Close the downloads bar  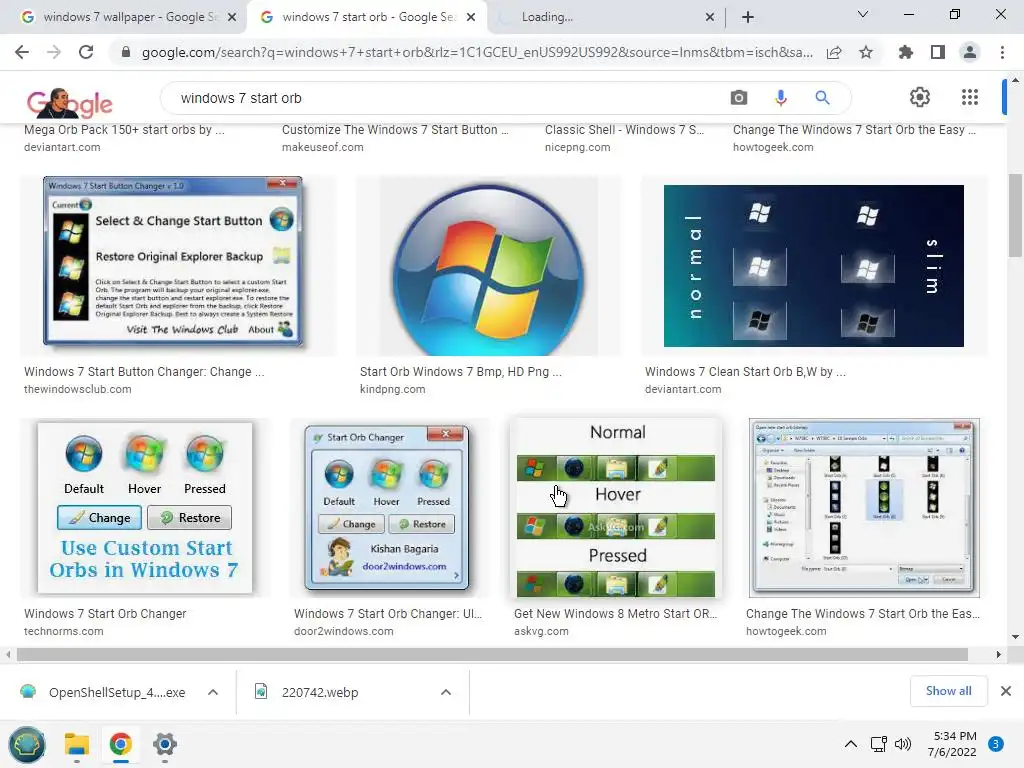tap(1006, 691)
